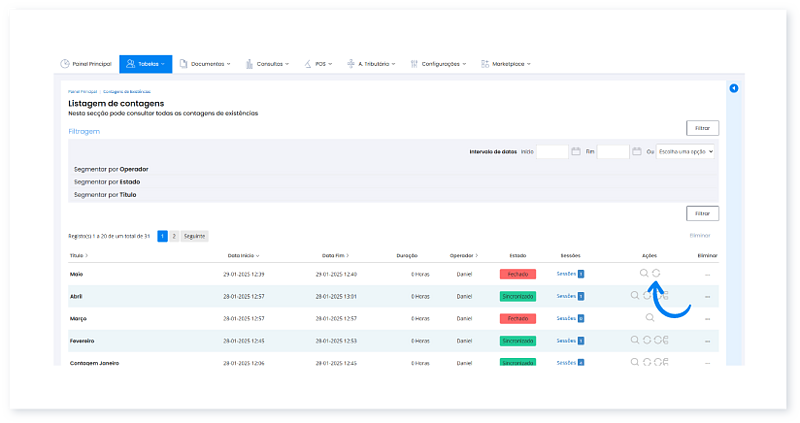This screenshot has height=423, width=800.
Task: Sort the table by the Título column
Action: [78, 256]
